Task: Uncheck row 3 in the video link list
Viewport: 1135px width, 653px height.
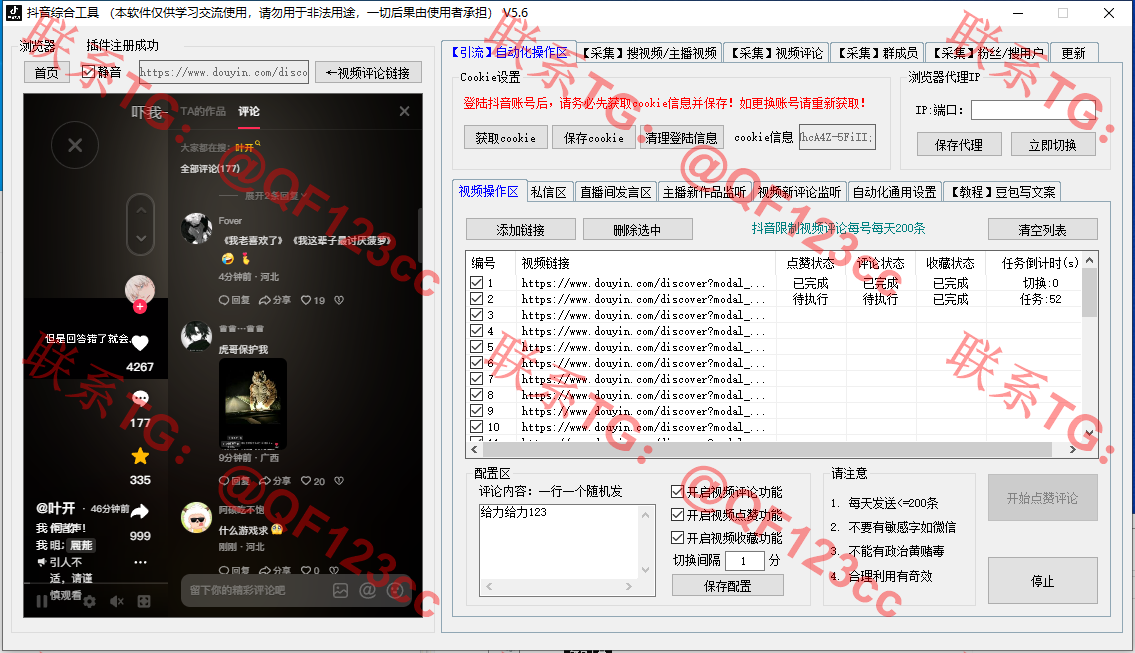Action: point(476,315)
